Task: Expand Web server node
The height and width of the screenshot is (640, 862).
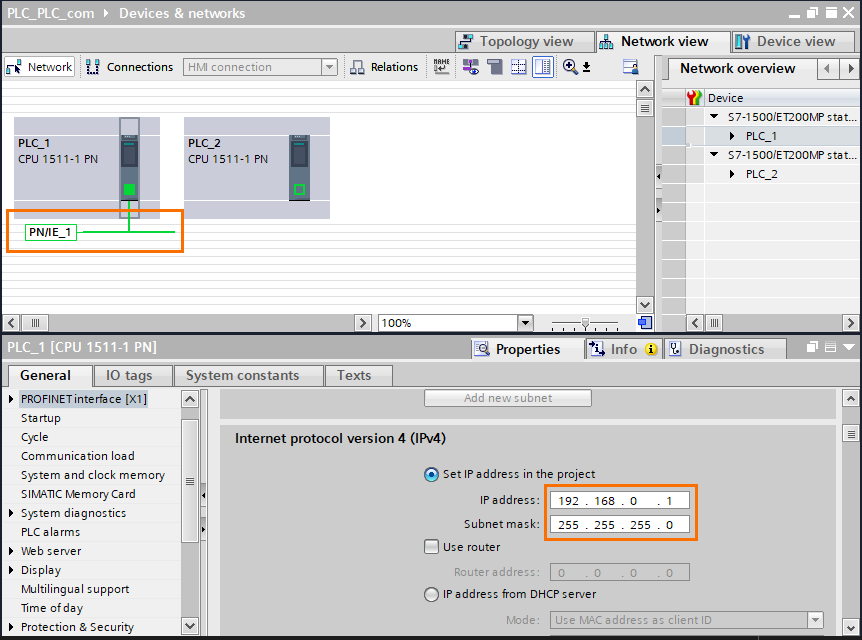Action: pyautogui.click(x=11, y=551)
